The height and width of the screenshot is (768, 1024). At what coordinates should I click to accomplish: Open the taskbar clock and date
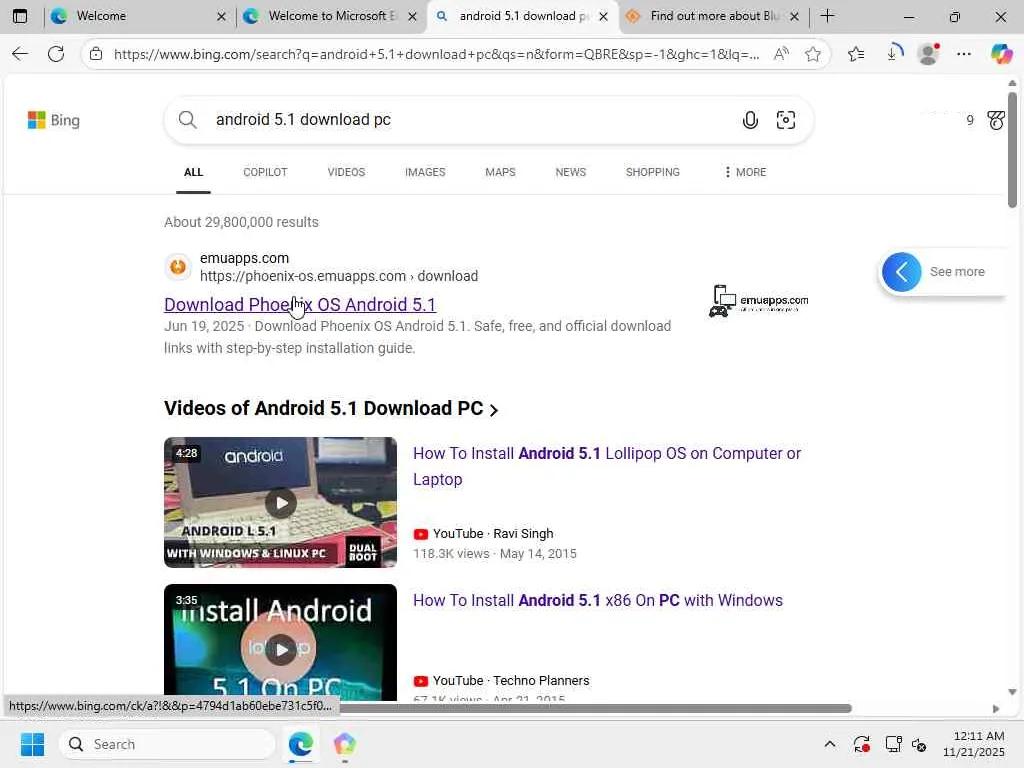973,744
